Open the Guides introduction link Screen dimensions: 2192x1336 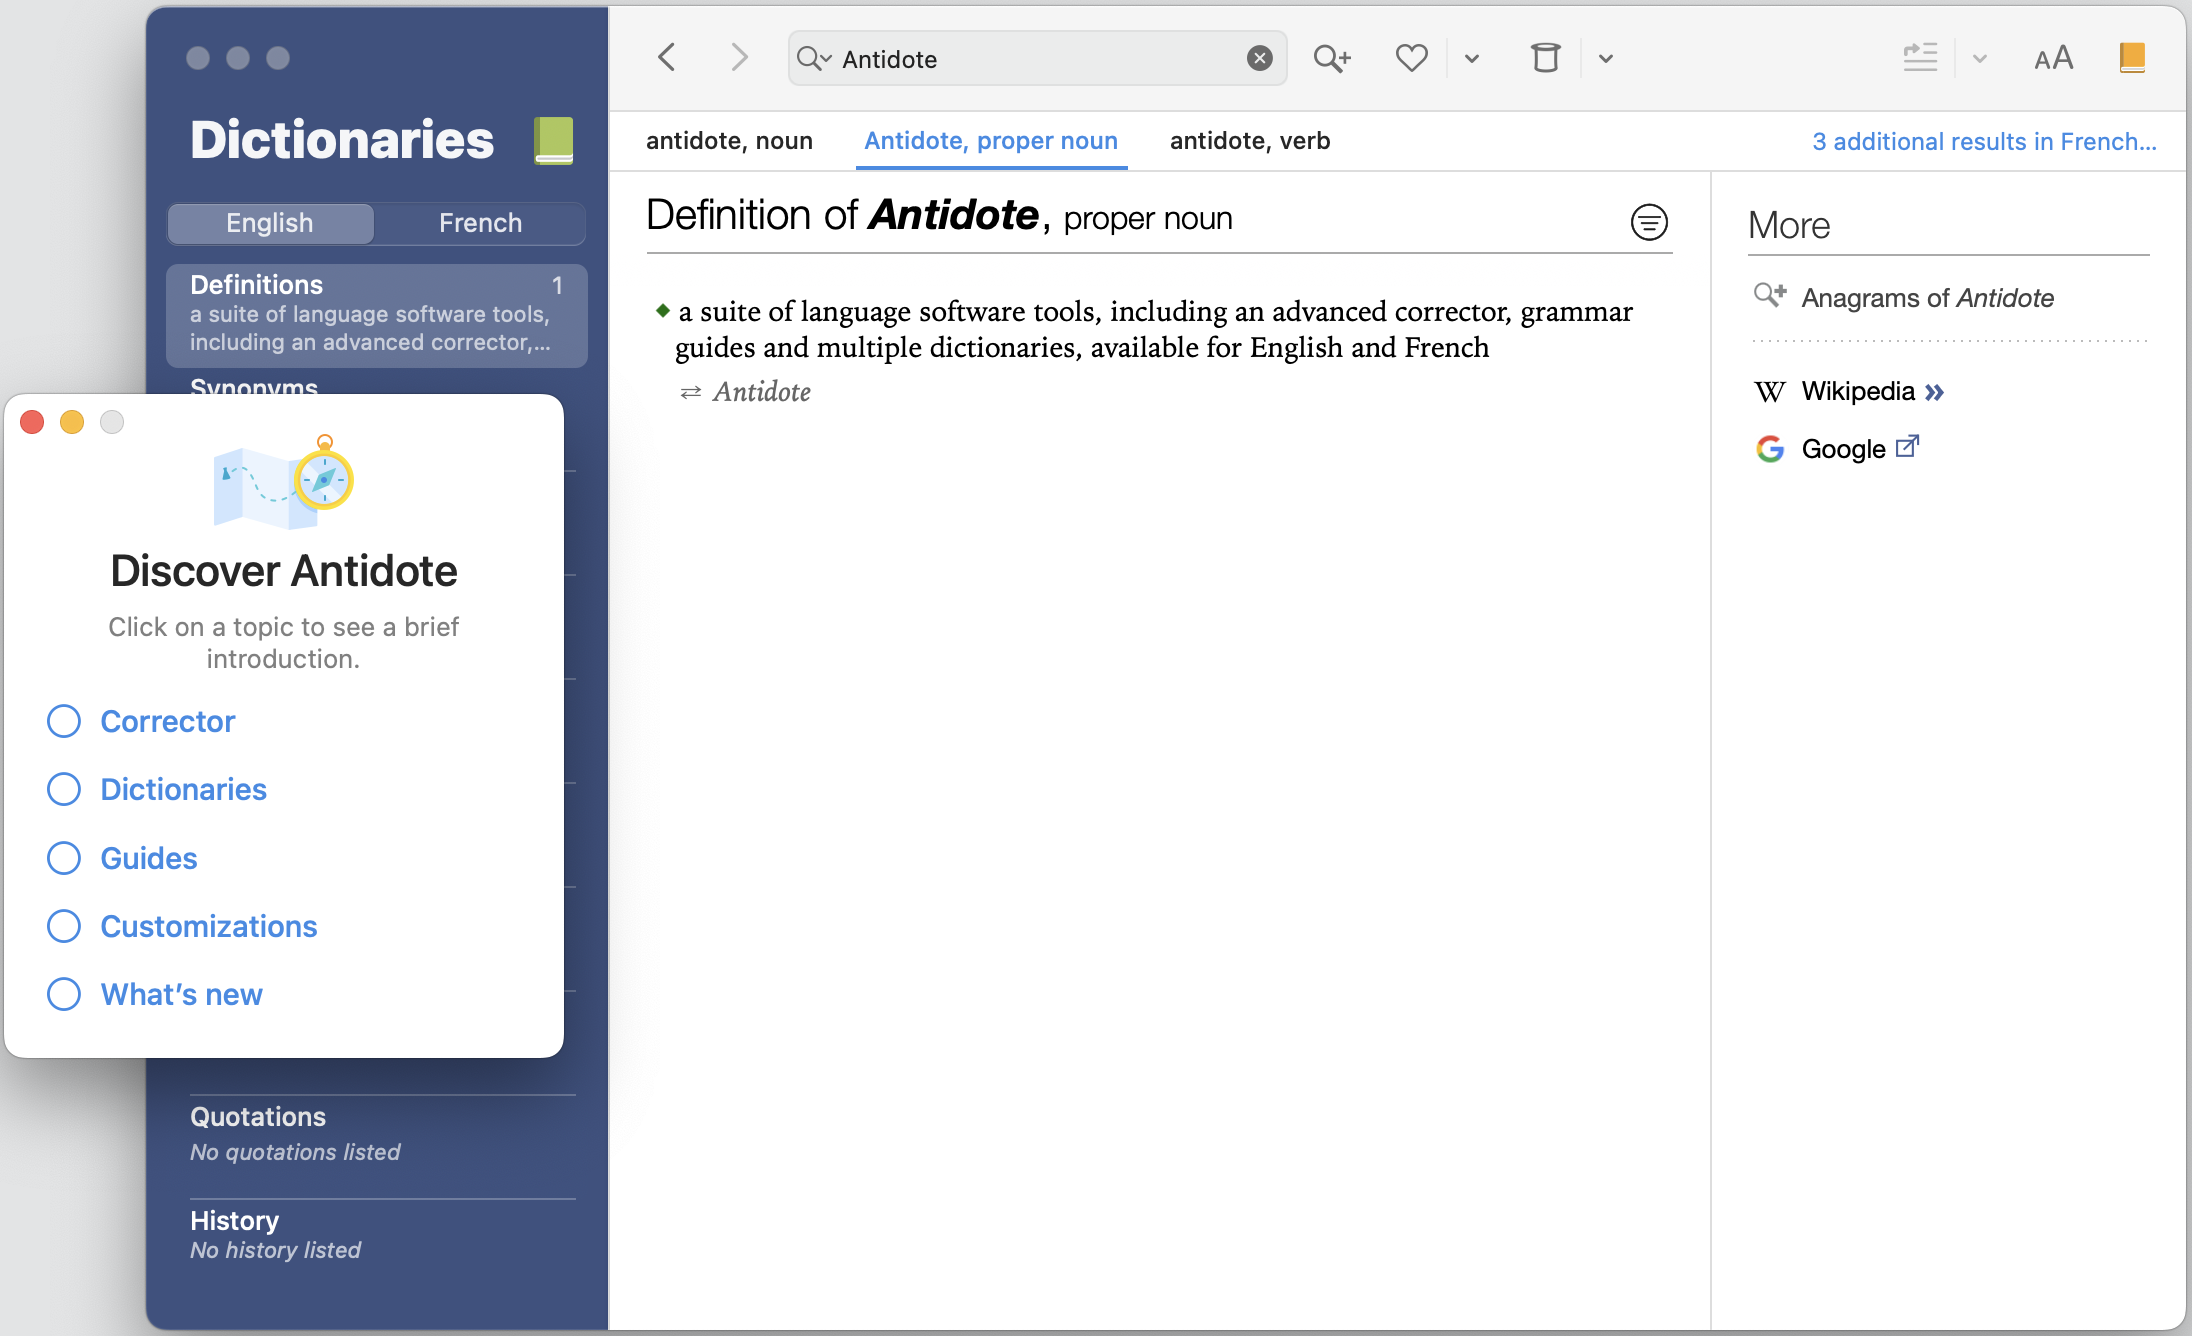pos(149,858)
